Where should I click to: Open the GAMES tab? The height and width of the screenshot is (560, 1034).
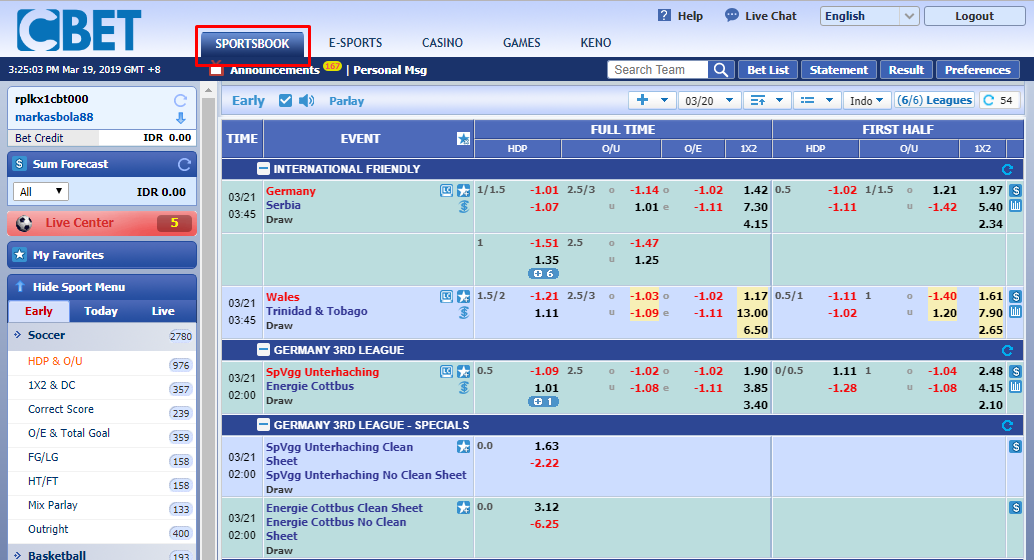pyautogui.click(x=522, y=43)
